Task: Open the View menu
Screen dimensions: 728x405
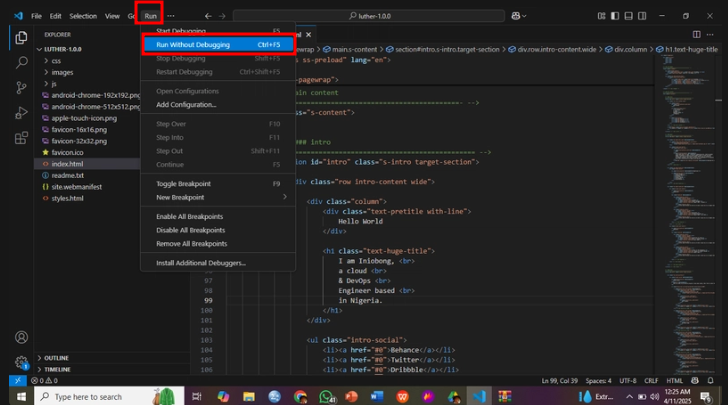Action: point(112,16)
